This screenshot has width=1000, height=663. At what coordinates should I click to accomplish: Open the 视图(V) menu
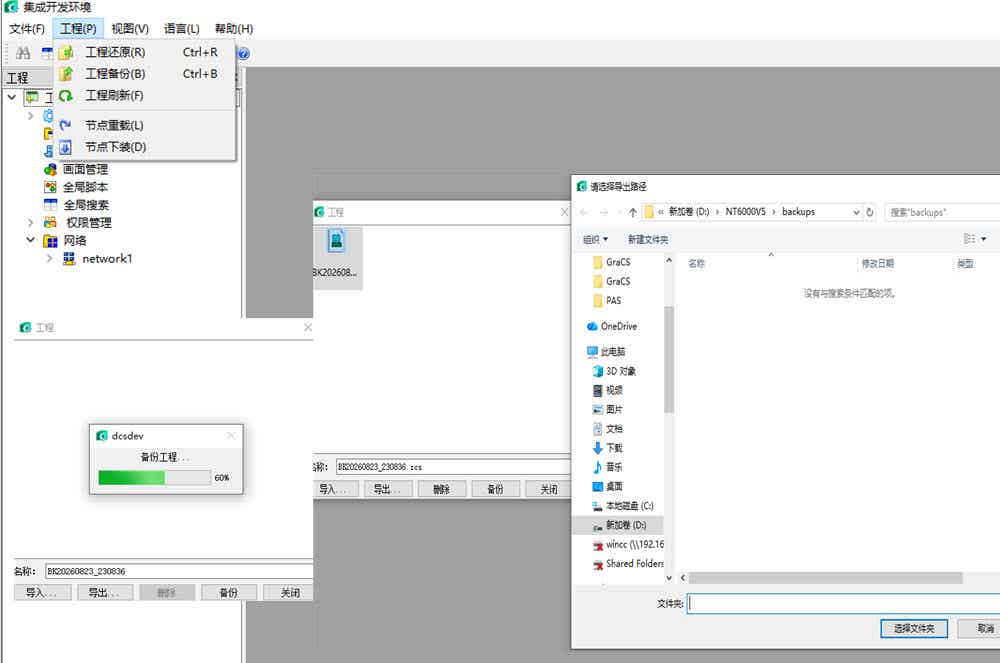point(130,29)
